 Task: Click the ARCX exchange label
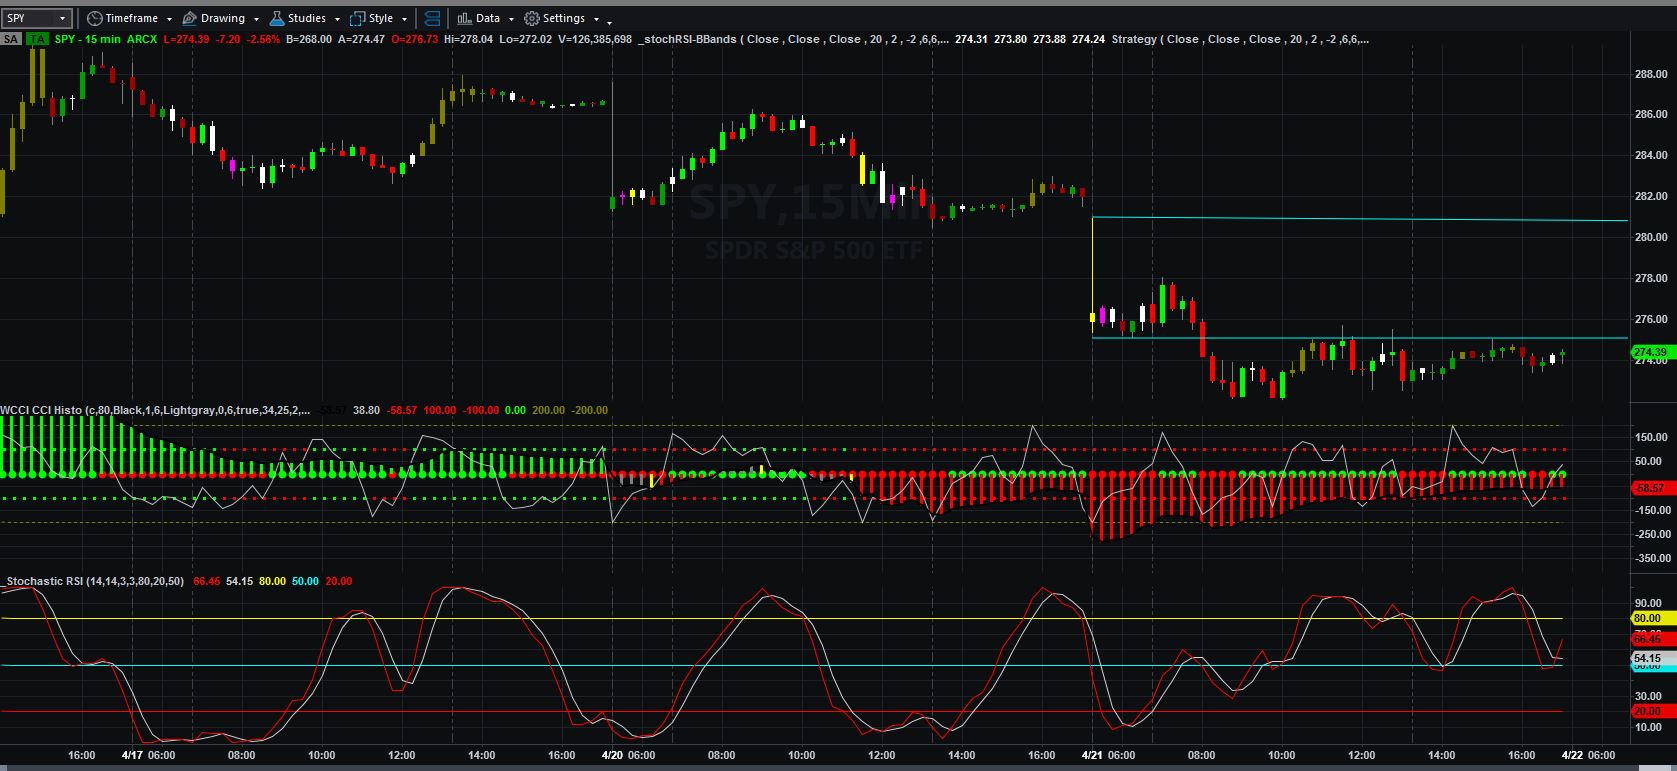141,39
